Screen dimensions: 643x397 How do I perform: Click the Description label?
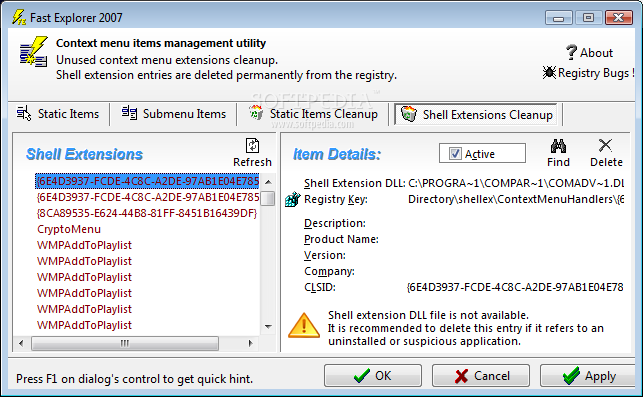pyautogui.click(x=335, y=224)
